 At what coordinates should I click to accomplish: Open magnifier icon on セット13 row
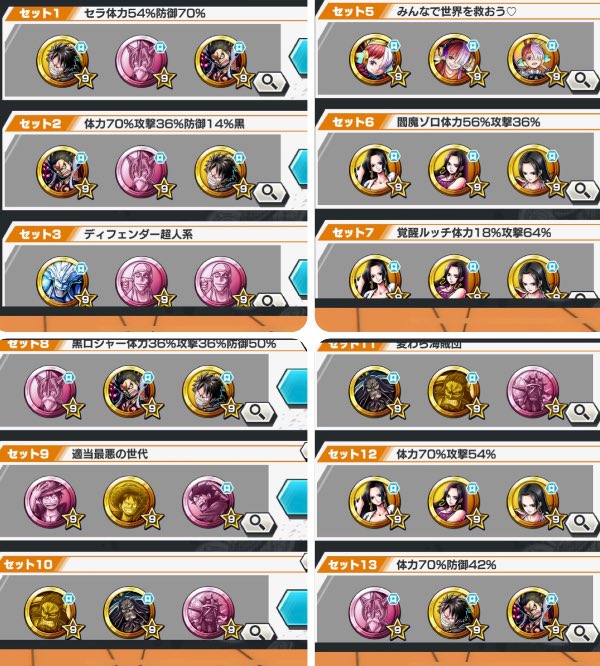click(x=583, y=632)
